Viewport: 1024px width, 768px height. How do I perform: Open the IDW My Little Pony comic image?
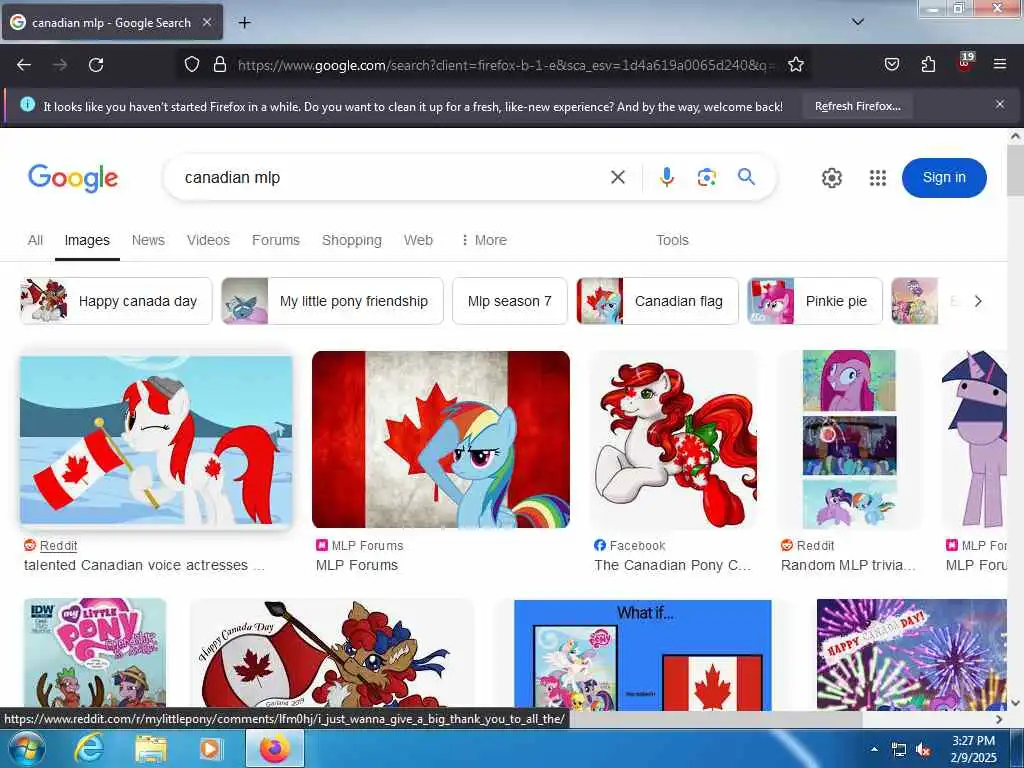95,654
